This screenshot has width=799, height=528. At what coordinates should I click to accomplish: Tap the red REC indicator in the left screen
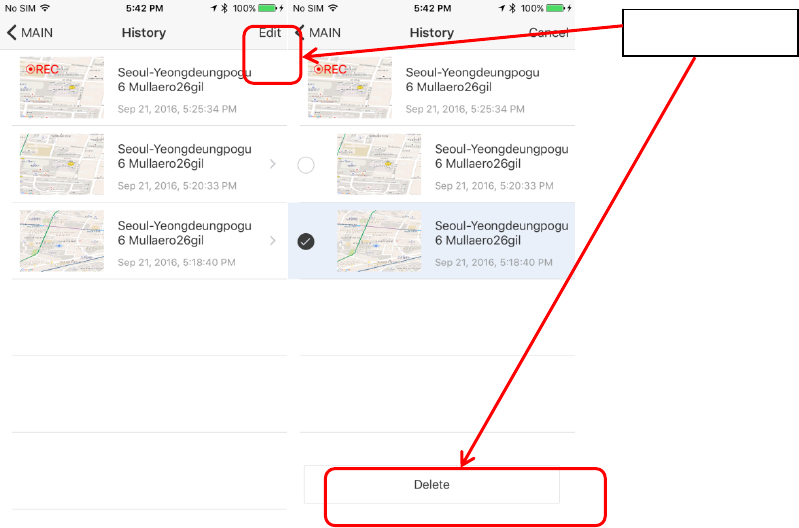(x=42, y=69)
